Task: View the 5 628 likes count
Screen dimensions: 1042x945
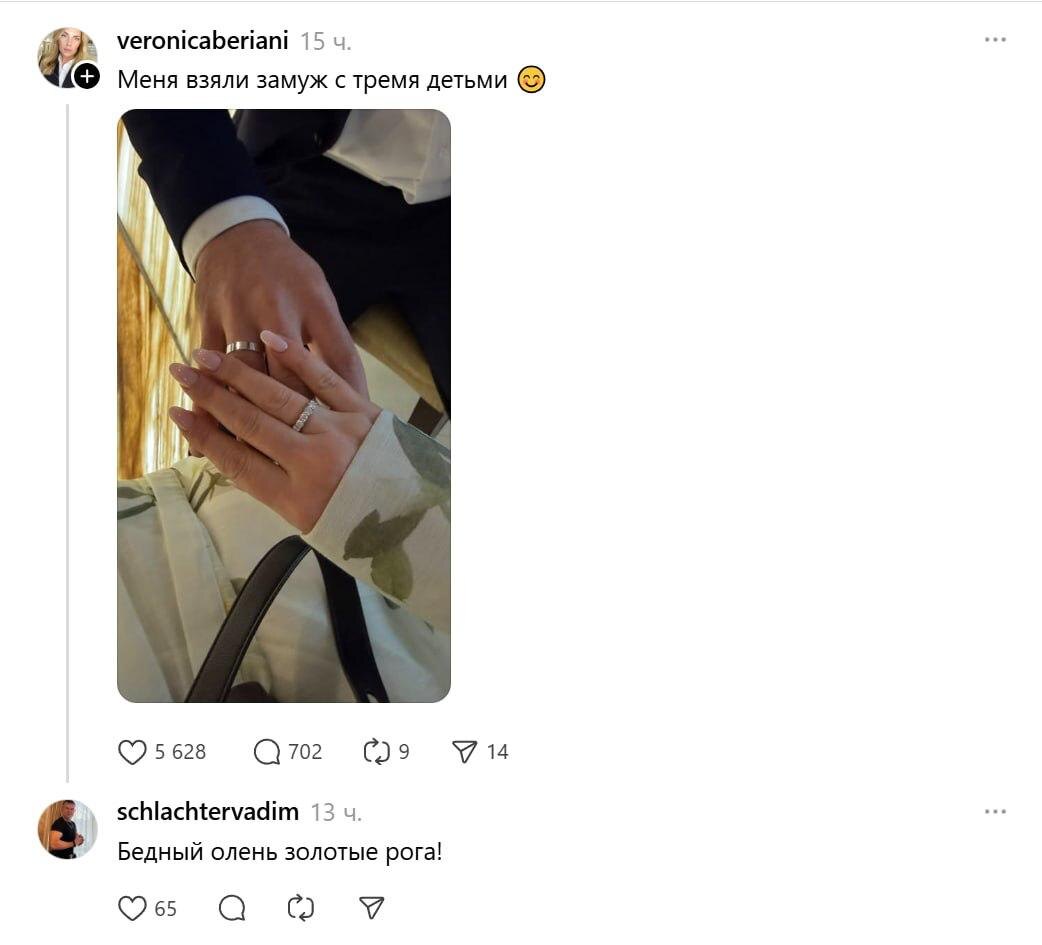Action: 180,752
